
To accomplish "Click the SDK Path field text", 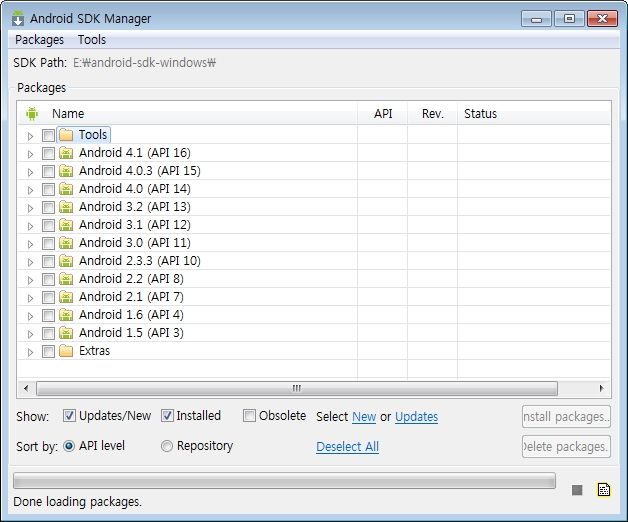I will (144, 63).
